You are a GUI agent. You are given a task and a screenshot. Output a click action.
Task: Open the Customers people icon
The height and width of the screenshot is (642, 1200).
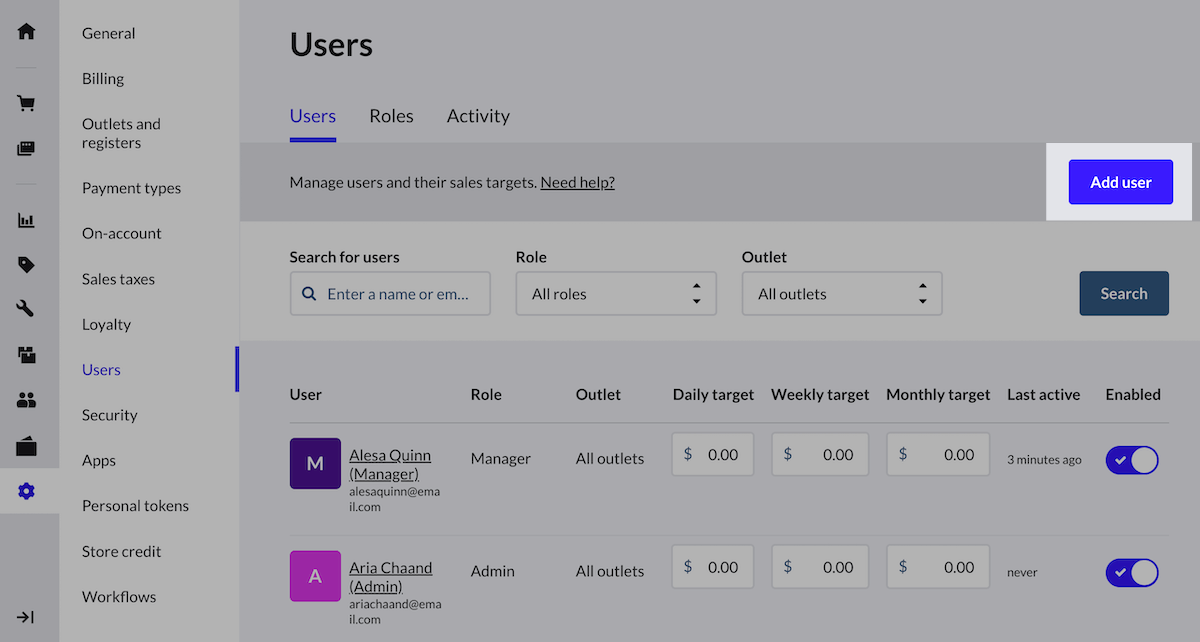tap(27, 400)
